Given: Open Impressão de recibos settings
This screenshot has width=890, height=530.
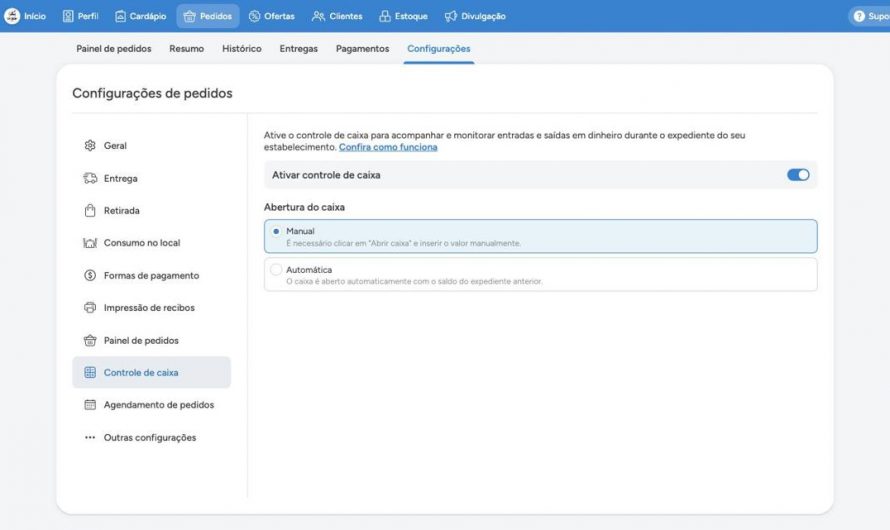Looking at the screenshot, I should (x=152, y=308).
